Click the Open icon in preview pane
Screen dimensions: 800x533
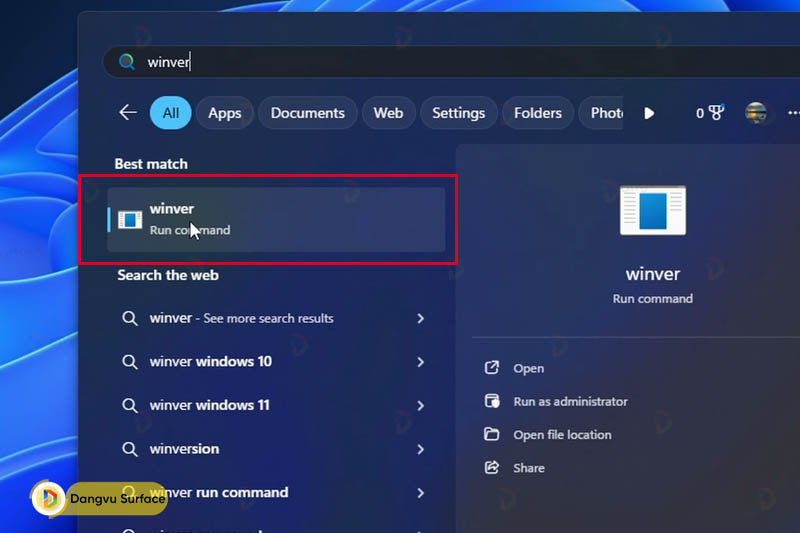pyautogui.click(x=491, y=368)
